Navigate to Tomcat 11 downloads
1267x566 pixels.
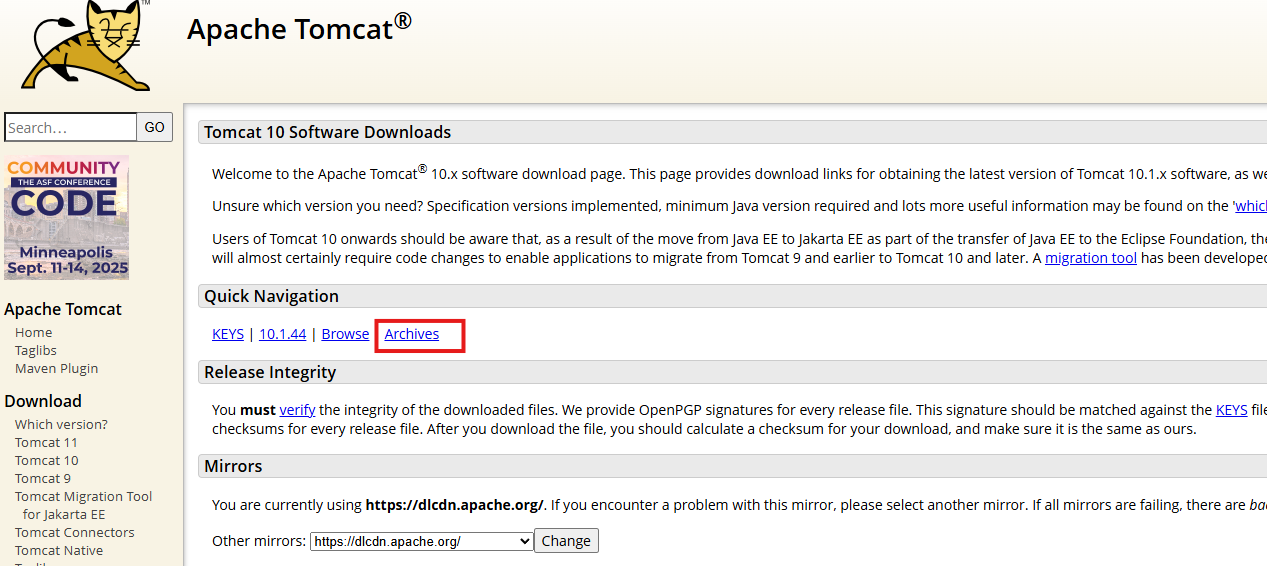tap(46, 442)
